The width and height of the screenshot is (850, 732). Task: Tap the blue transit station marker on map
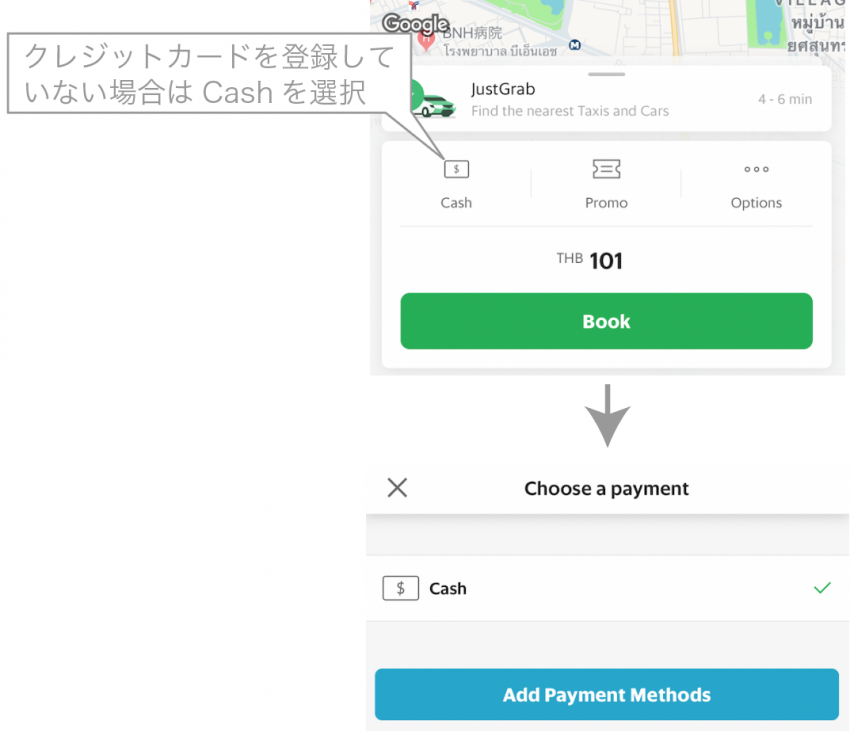point(575,45)
